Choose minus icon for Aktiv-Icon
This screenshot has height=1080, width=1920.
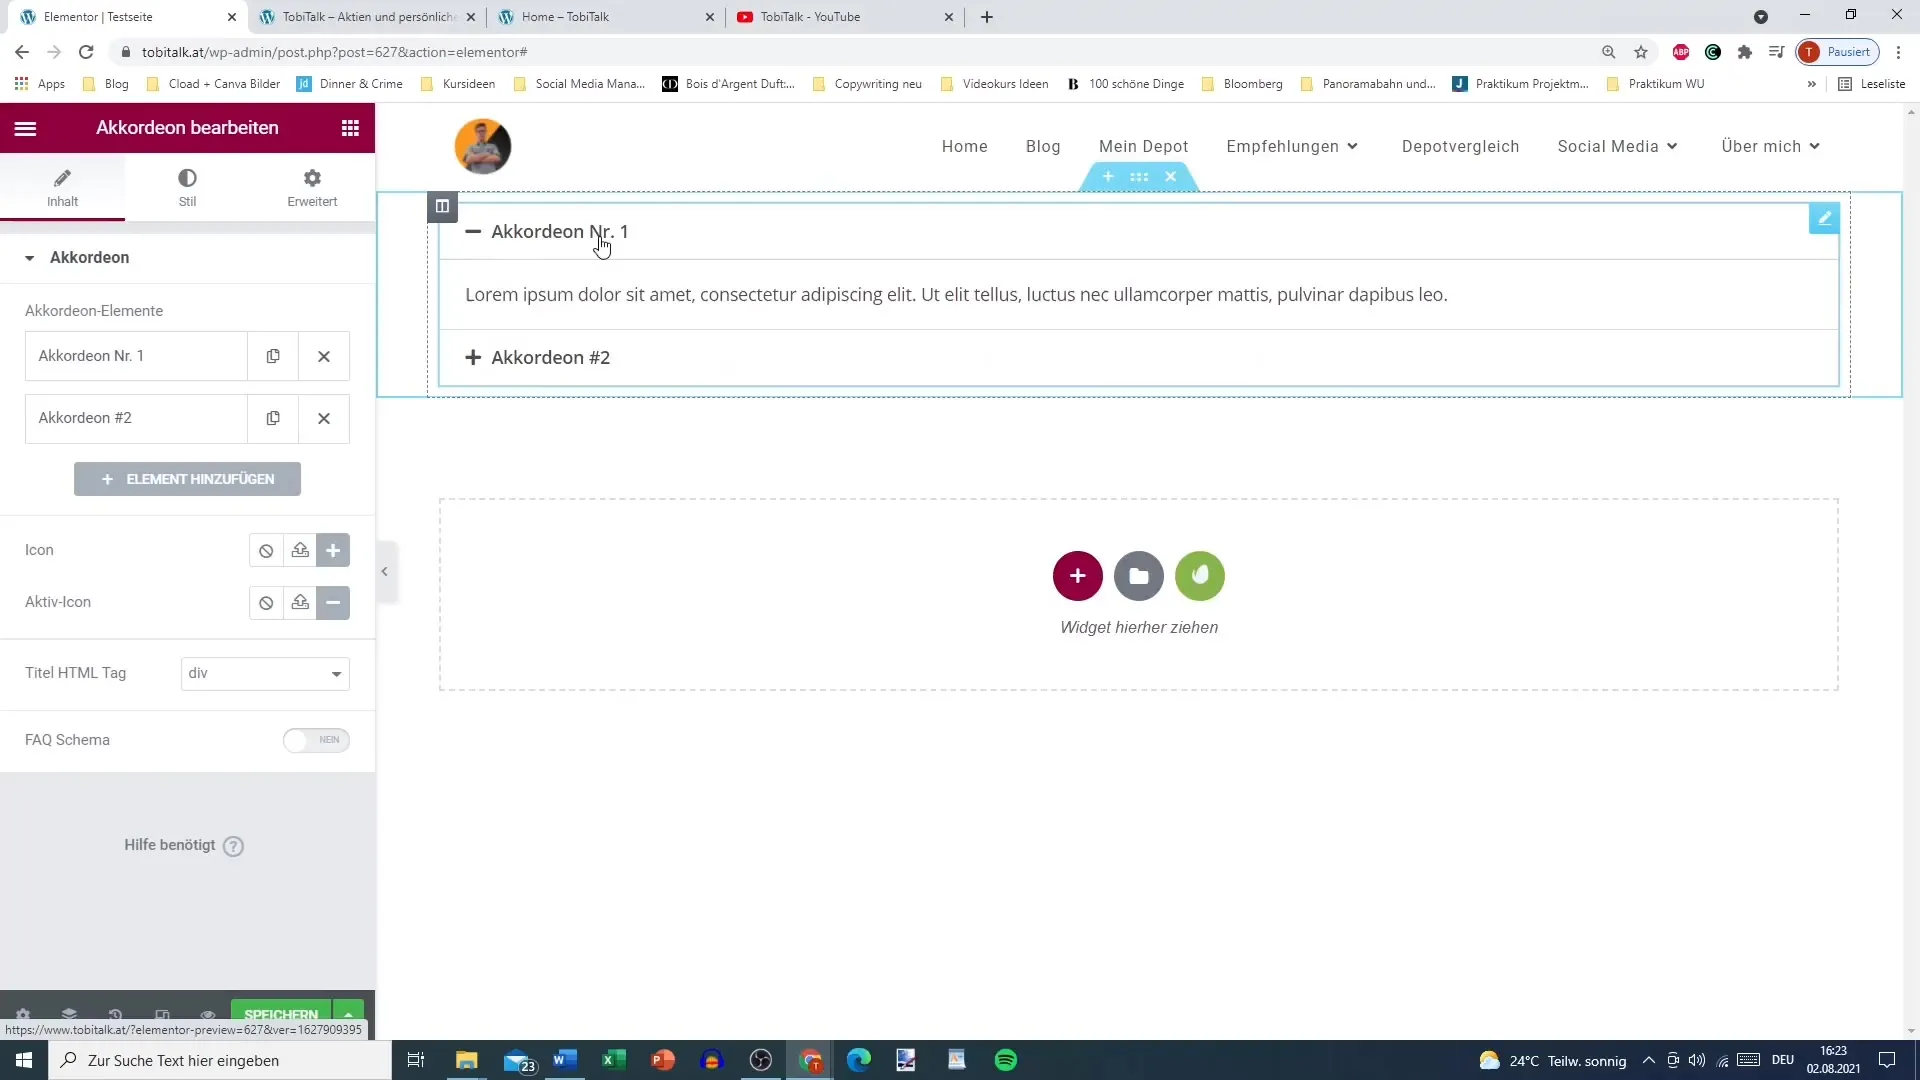coord(333,602)
